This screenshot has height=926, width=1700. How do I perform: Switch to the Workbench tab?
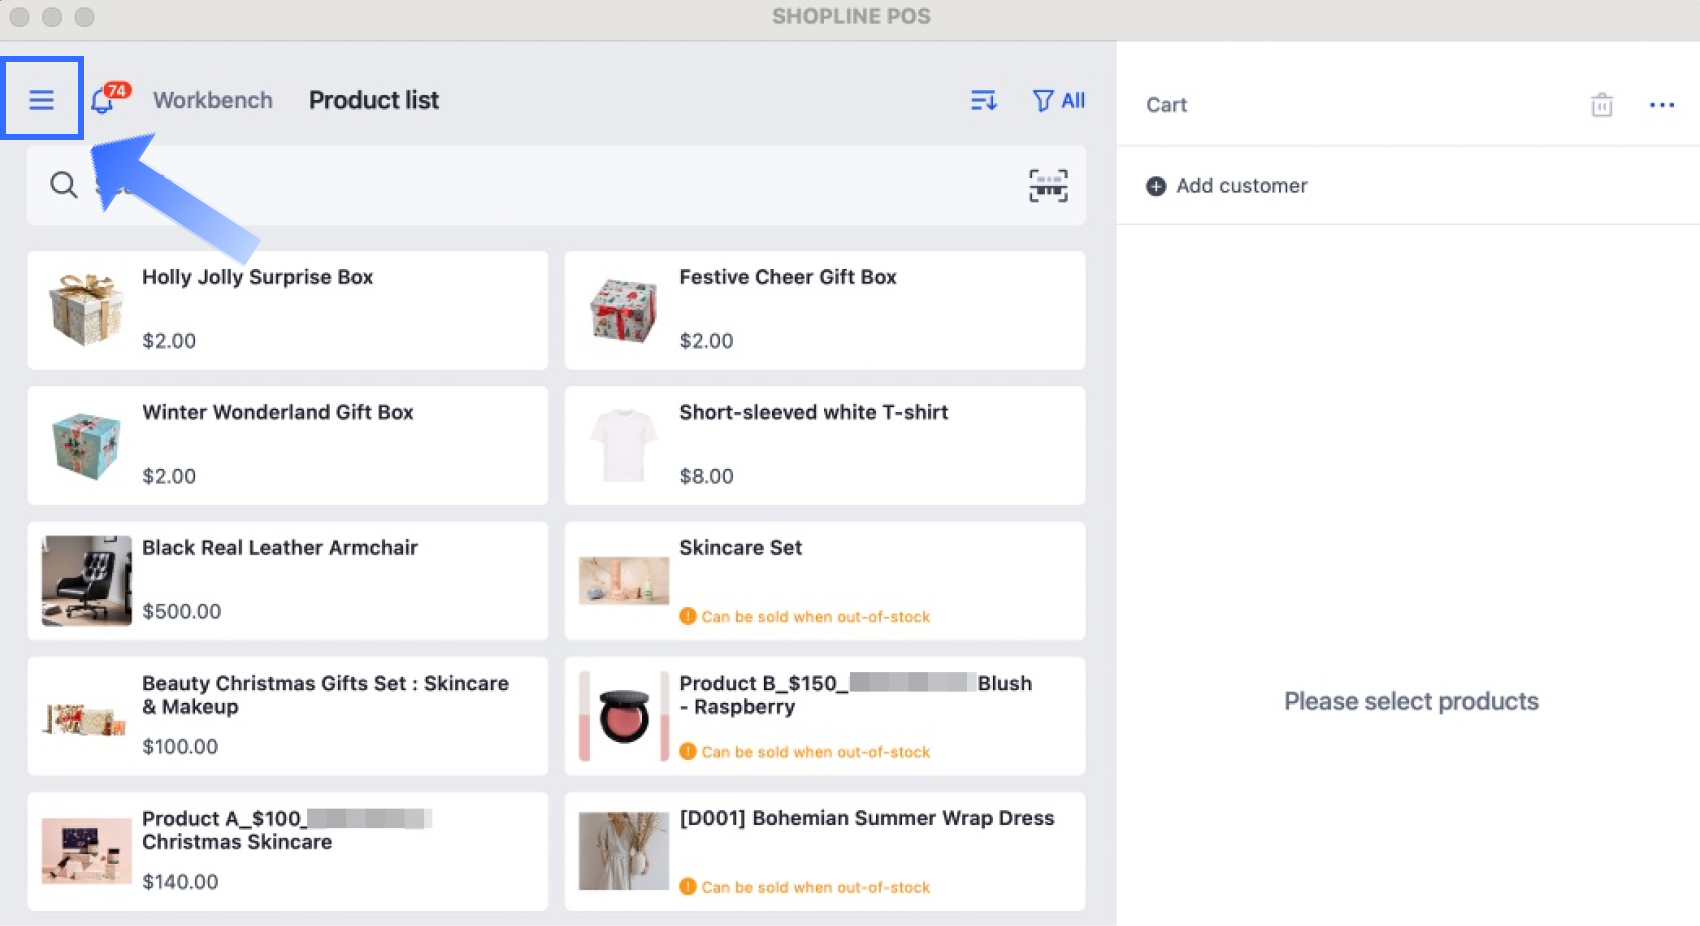212,100
